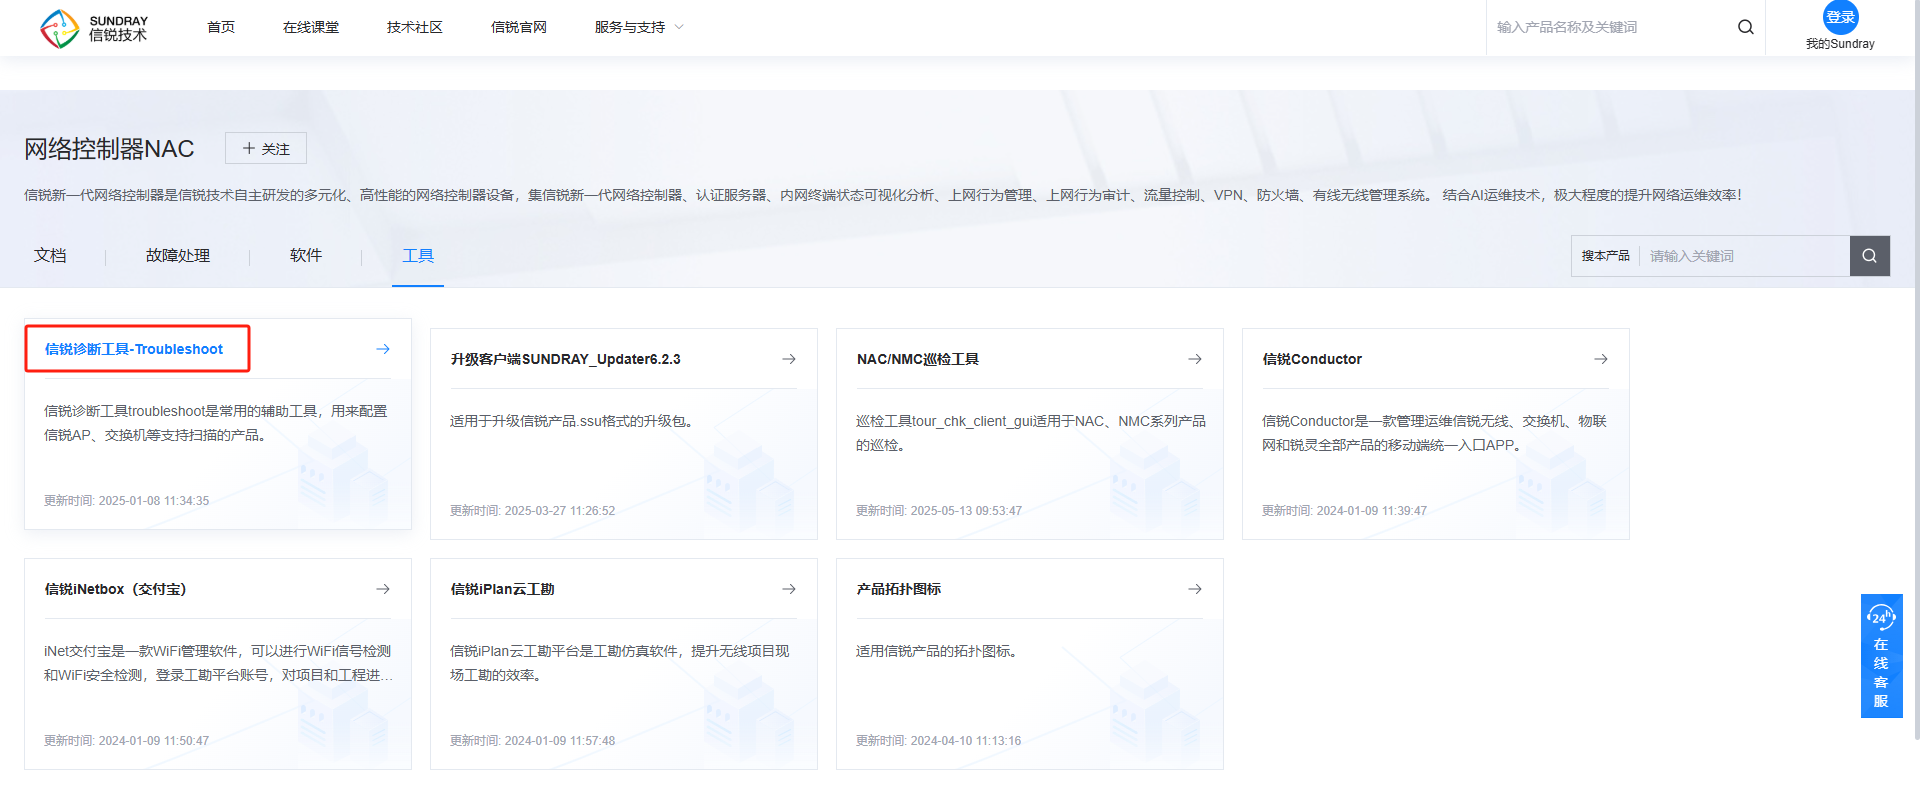Open the 产品拓扑图标 title

click(x=899, y=589)
